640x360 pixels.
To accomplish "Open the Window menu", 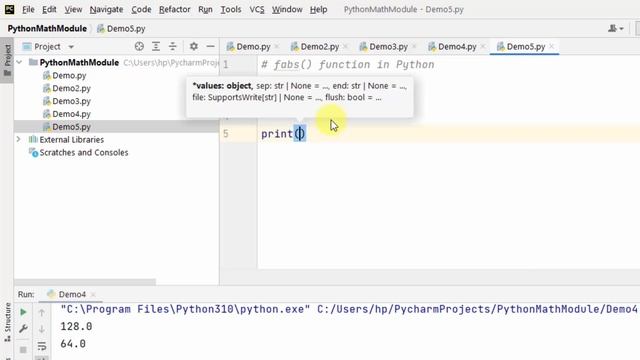I will coord(287,9).
